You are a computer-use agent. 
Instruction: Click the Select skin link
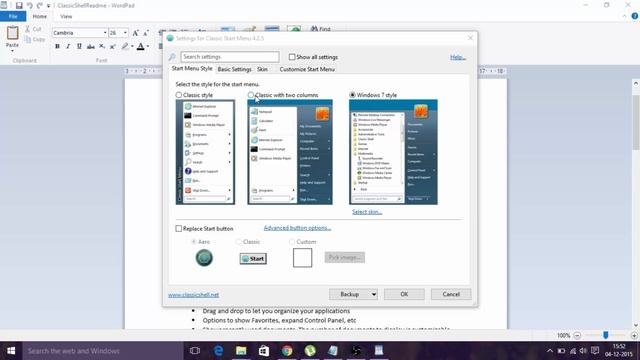click(x=367, y=212)
